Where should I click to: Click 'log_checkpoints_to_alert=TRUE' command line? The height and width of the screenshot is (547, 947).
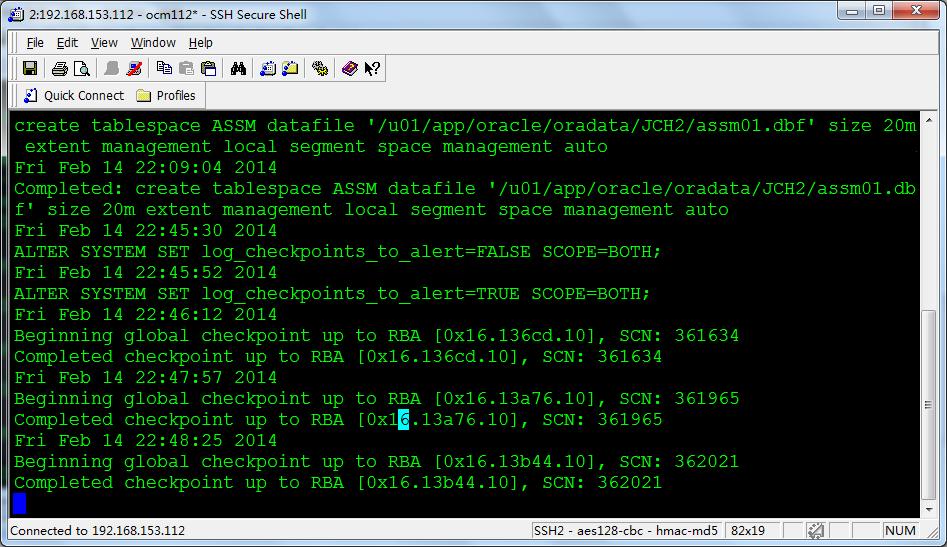332,293
